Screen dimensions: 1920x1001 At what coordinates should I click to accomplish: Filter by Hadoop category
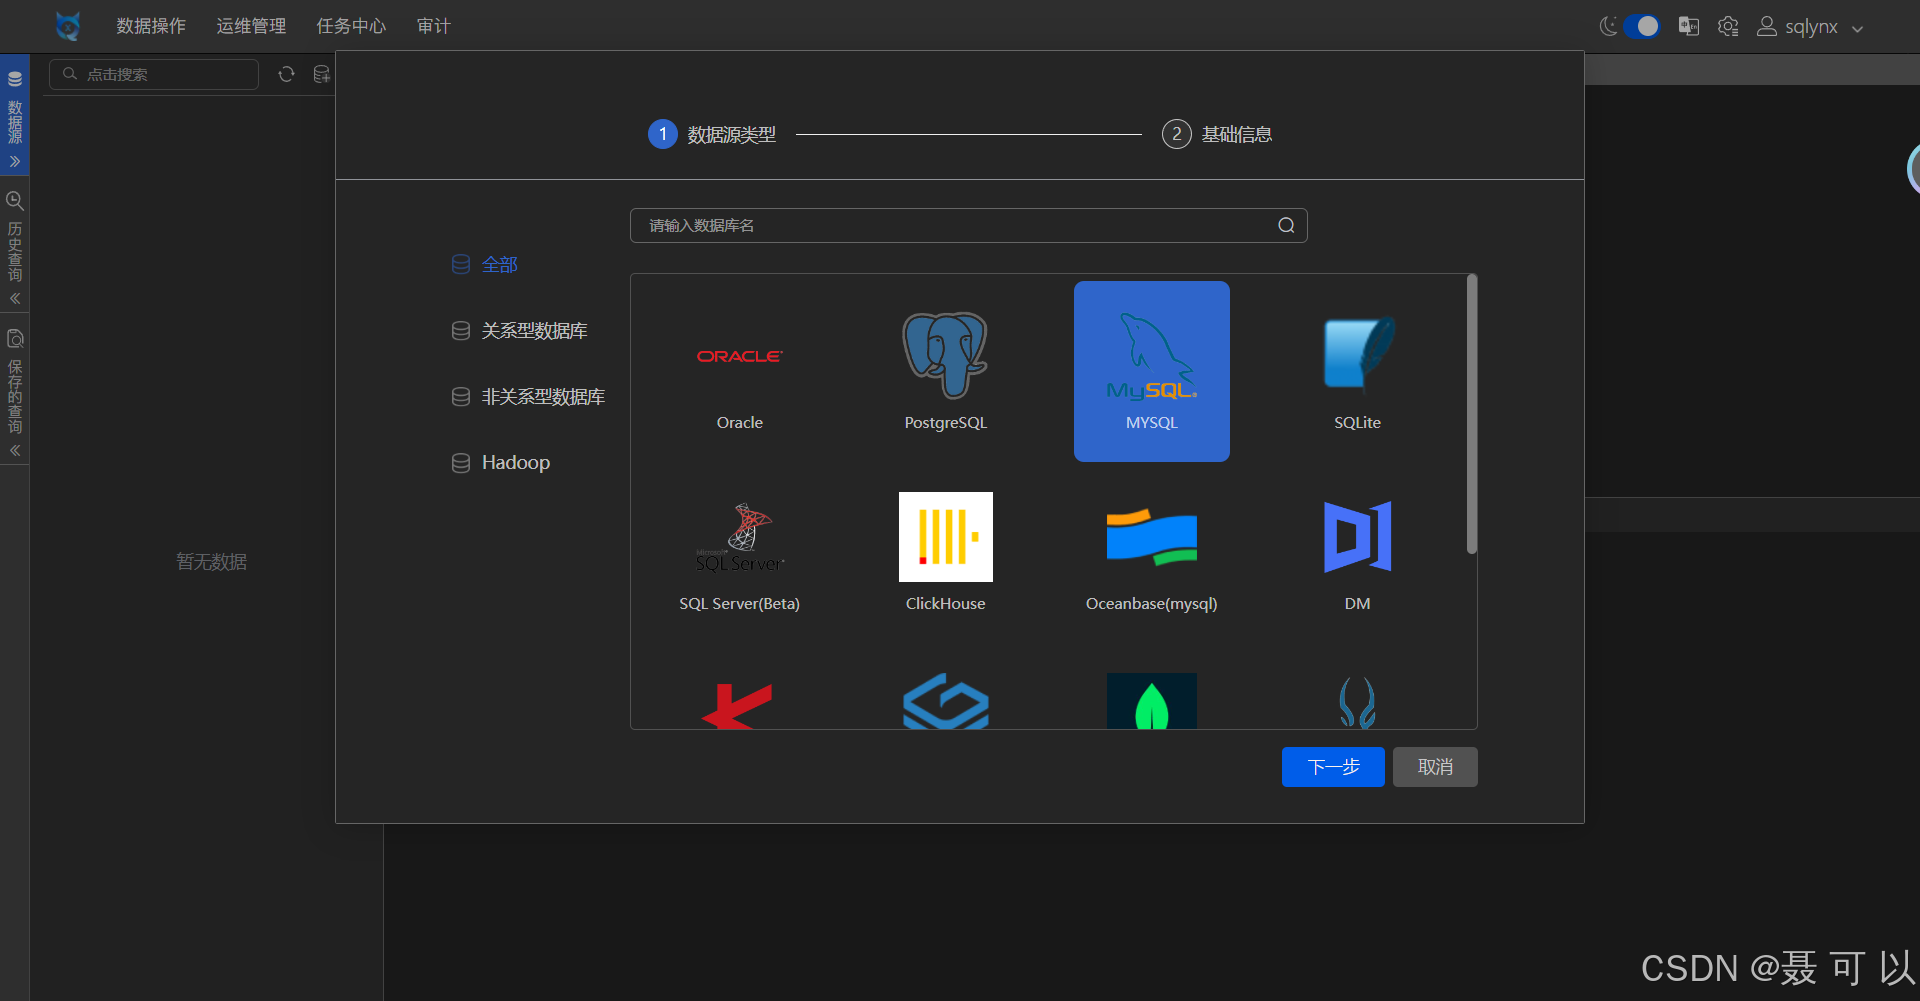501,463
